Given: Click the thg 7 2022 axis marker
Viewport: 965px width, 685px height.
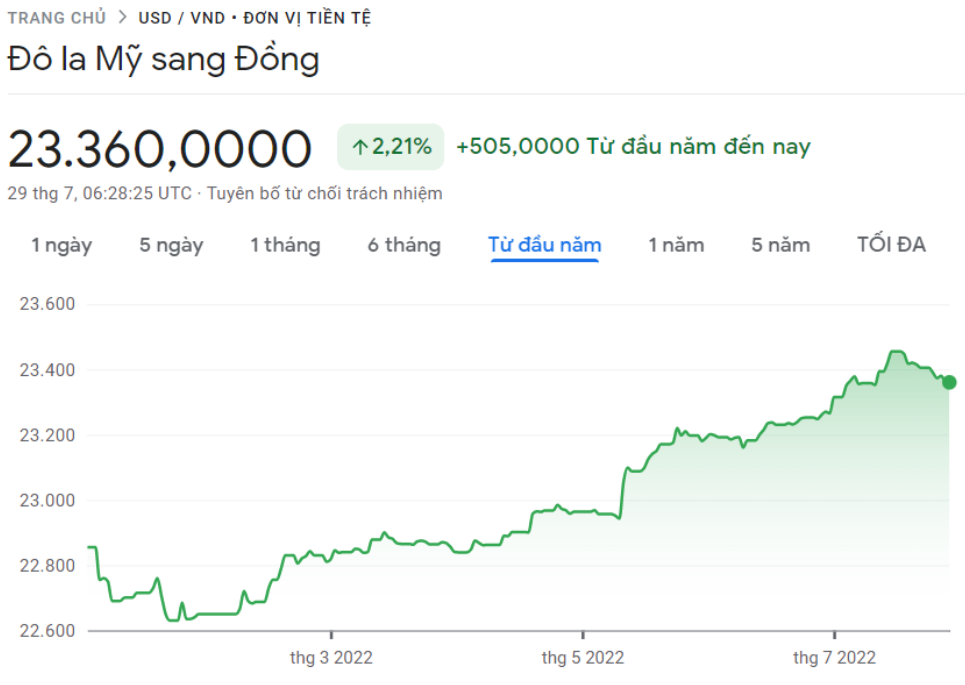Looking at the screenshot, I should tap(835, 657).
